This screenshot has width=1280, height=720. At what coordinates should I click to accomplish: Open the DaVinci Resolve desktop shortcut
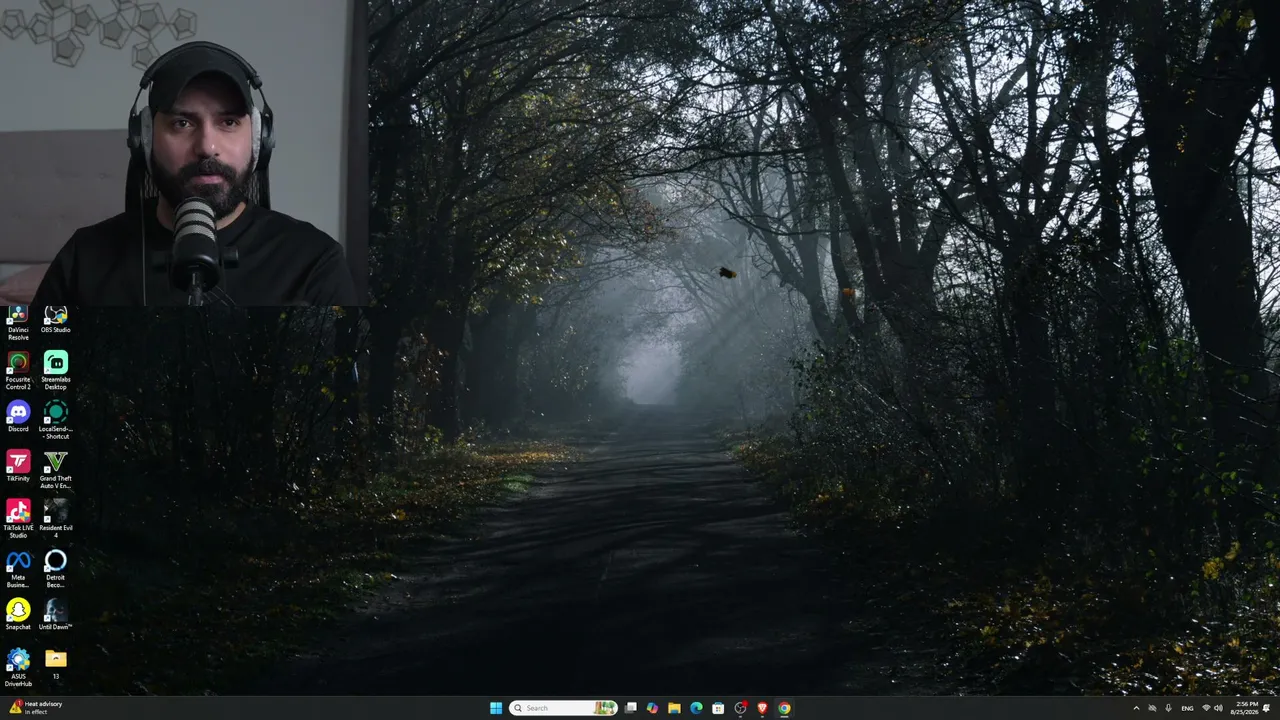point(18,323)
